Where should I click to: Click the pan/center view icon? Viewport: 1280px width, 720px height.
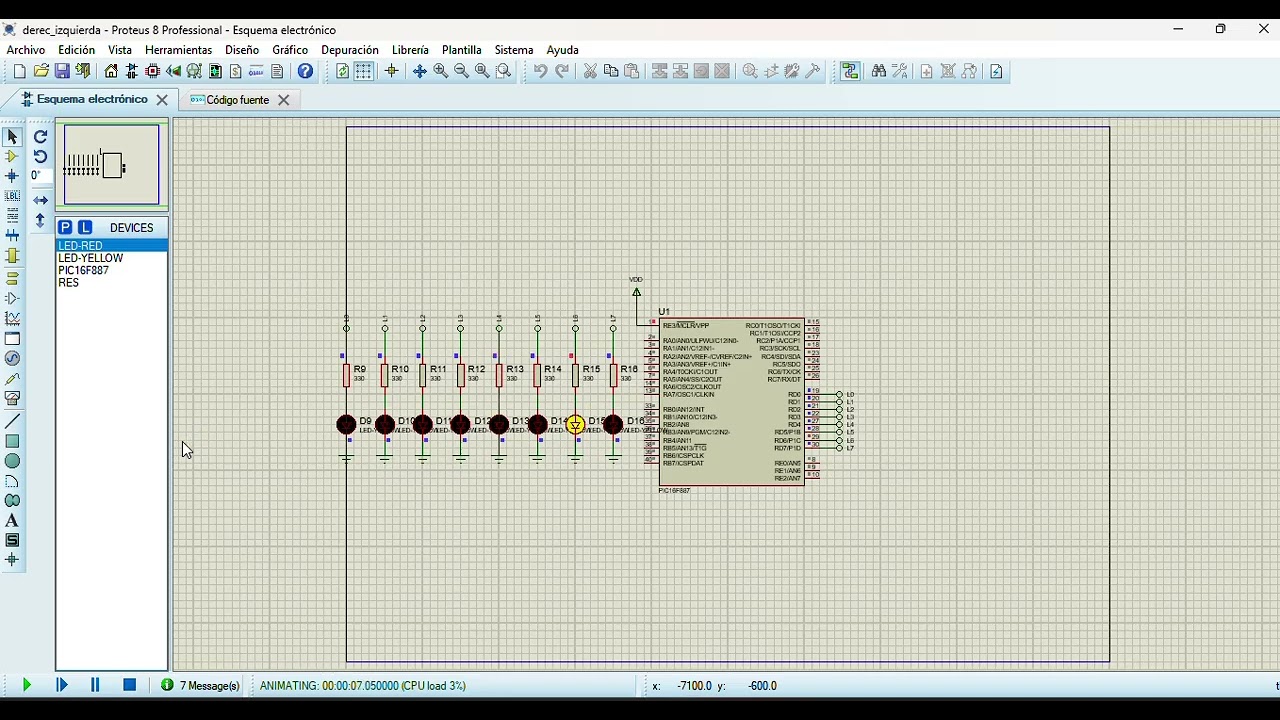(x=420, y=71)
